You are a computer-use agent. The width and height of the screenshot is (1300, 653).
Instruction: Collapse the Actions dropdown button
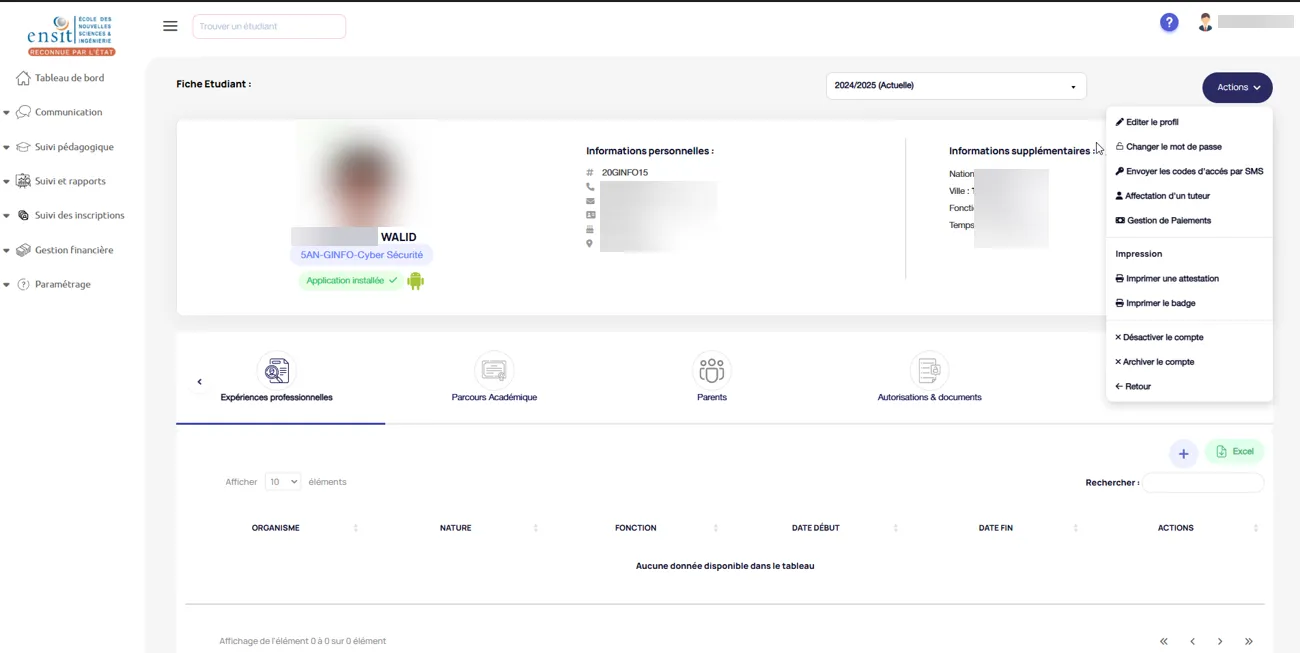(x=1237, y=87)
